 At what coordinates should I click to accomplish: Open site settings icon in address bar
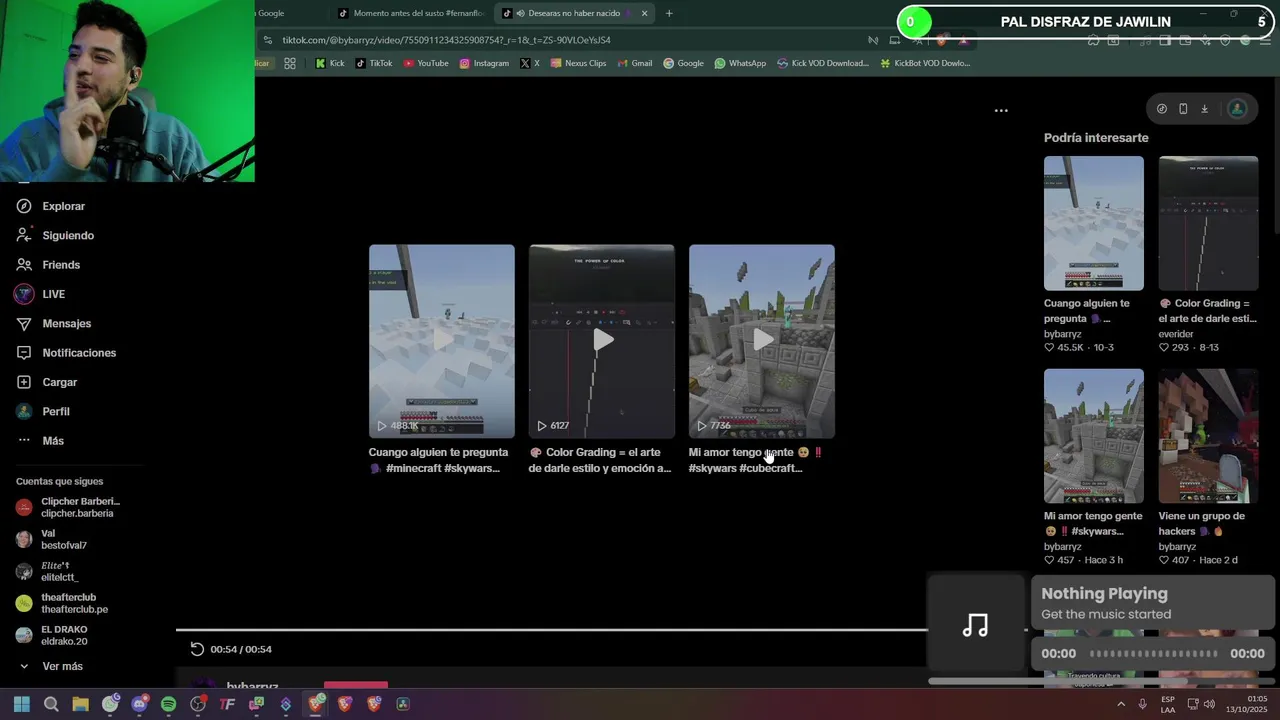click(268, 40)
